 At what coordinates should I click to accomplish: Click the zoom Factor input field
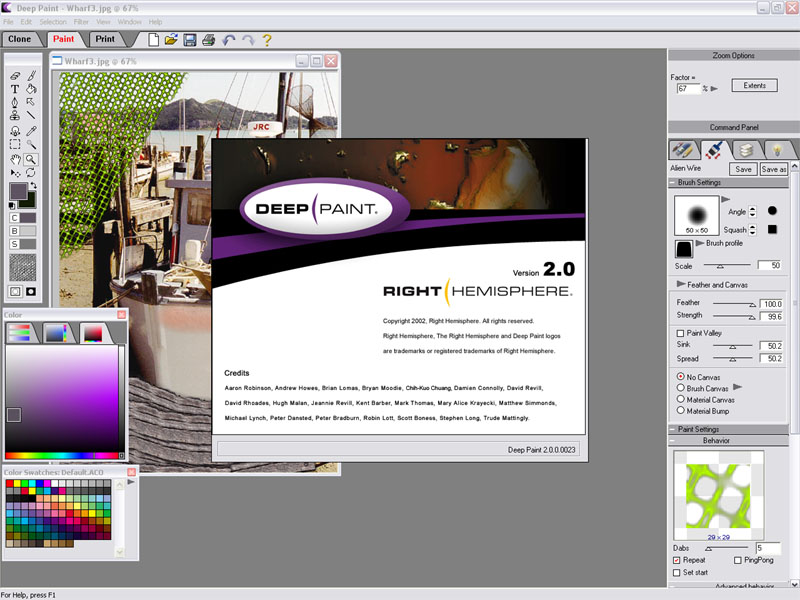pyautogui.click(x=688, y=89)
